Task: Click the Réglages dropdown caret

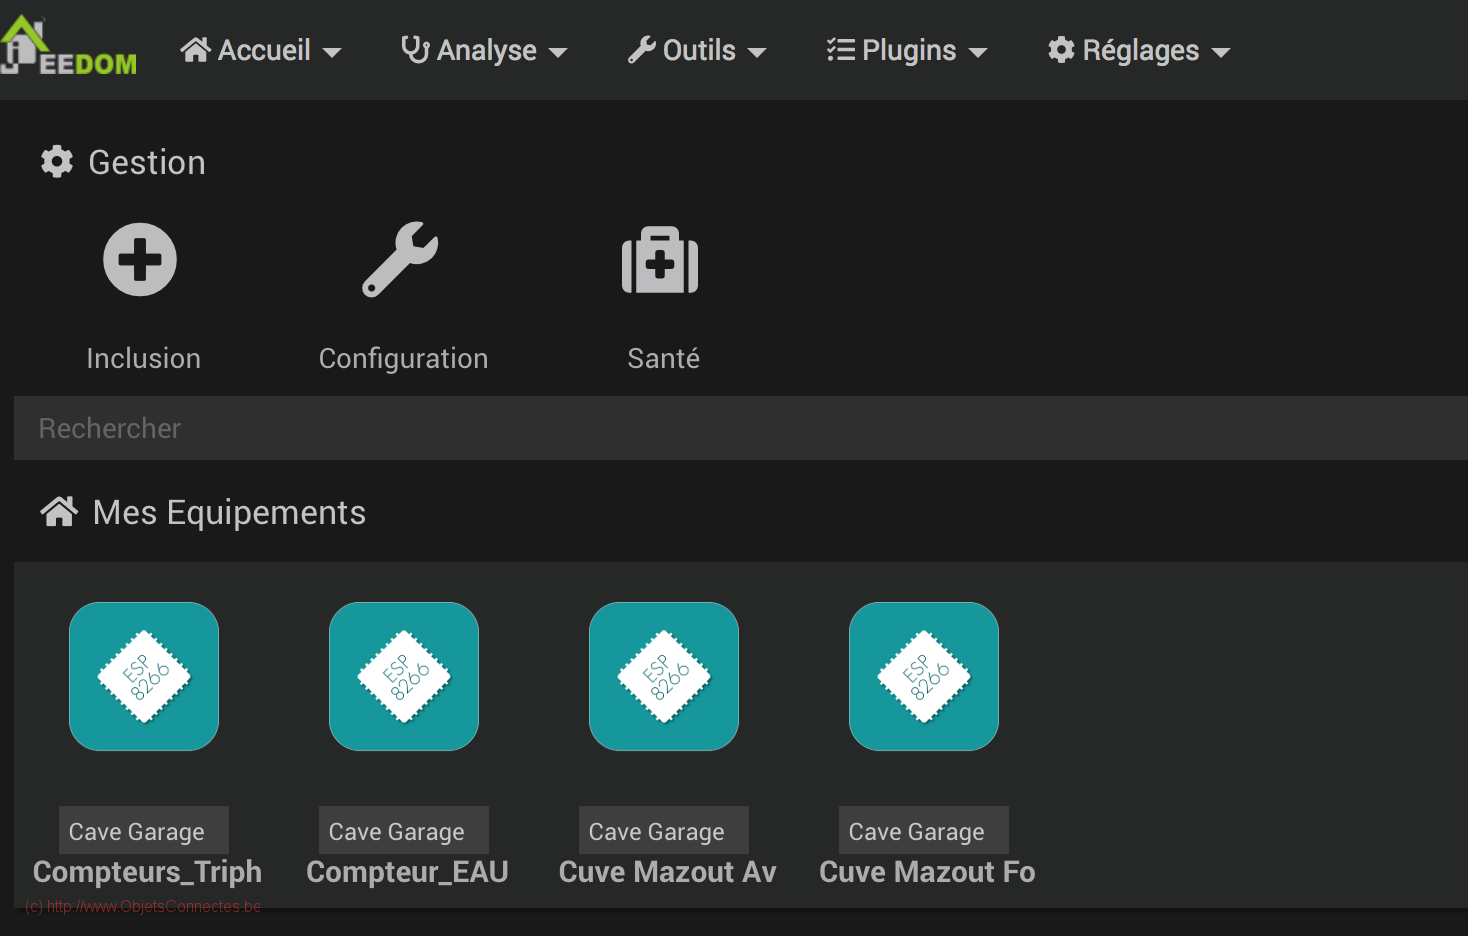Action: 1221,52
